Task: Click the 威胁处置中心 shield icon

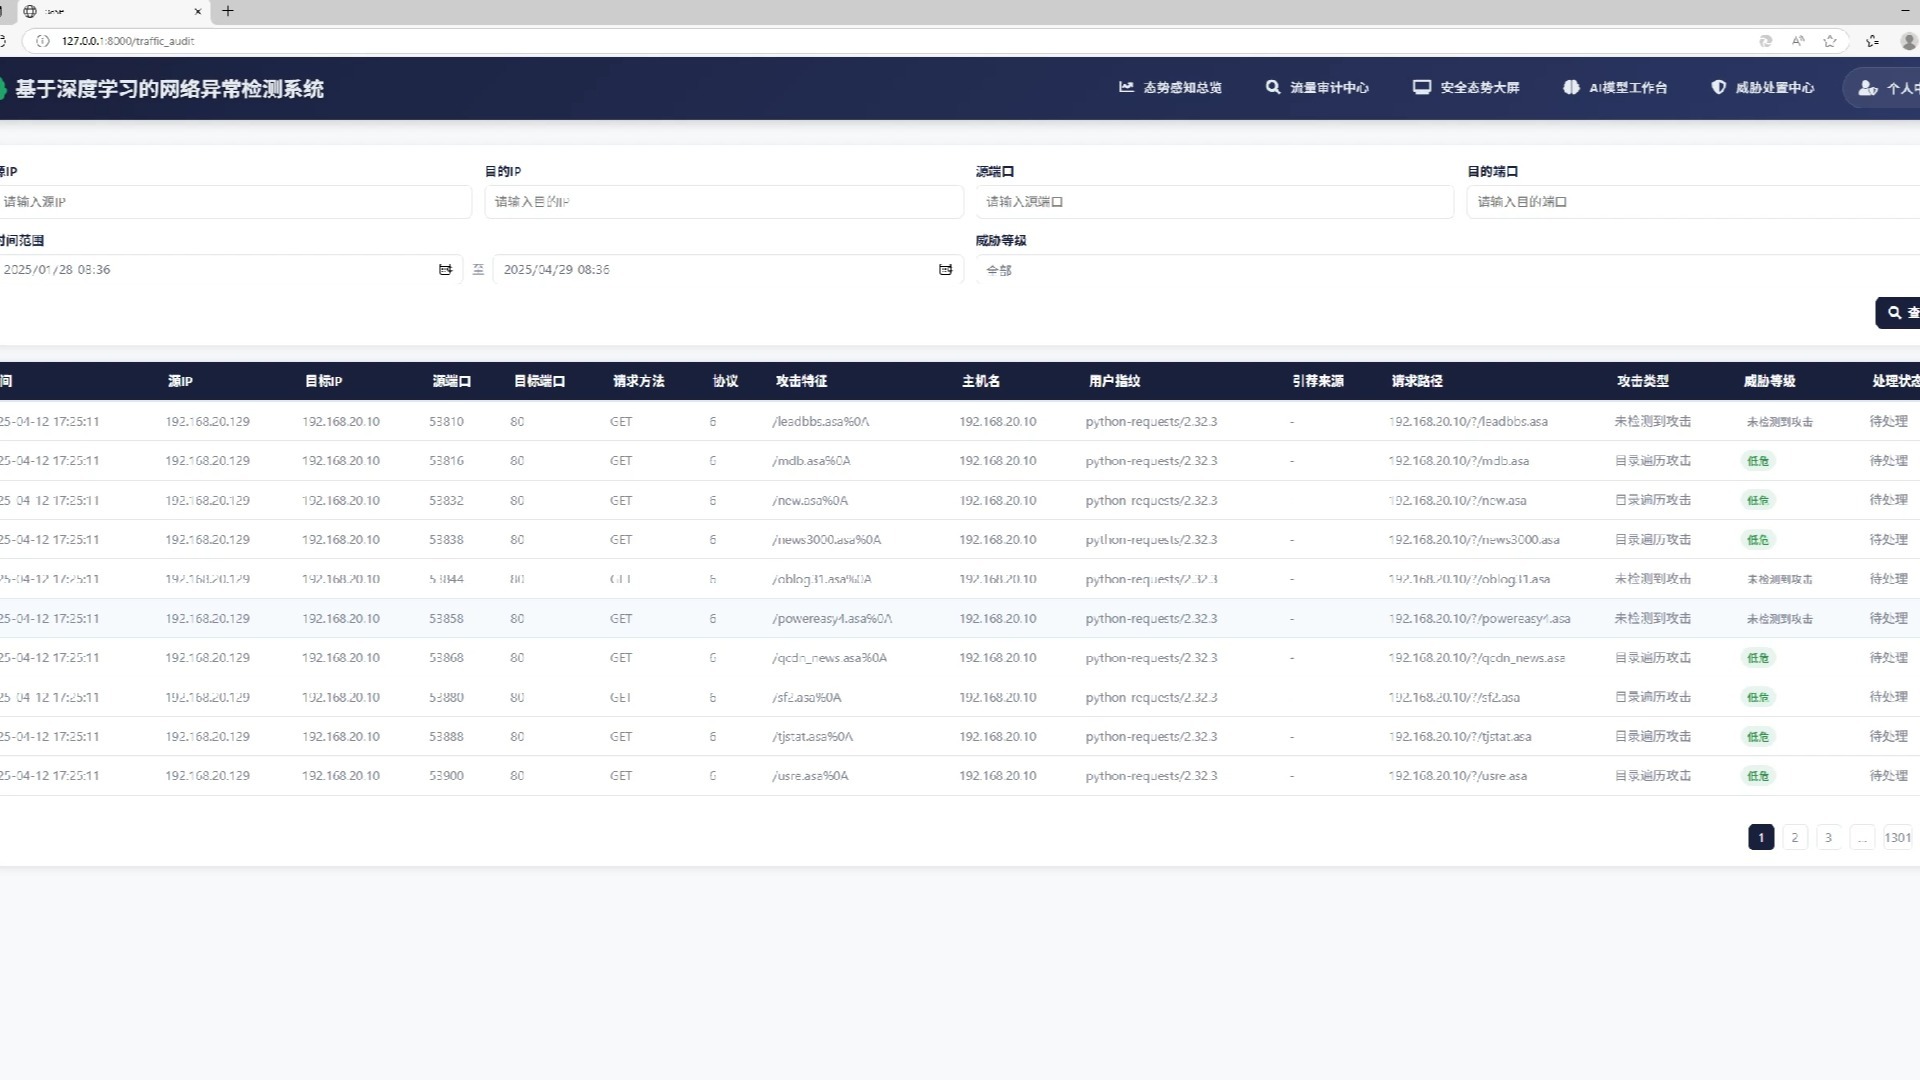Action: point(1718,88)
